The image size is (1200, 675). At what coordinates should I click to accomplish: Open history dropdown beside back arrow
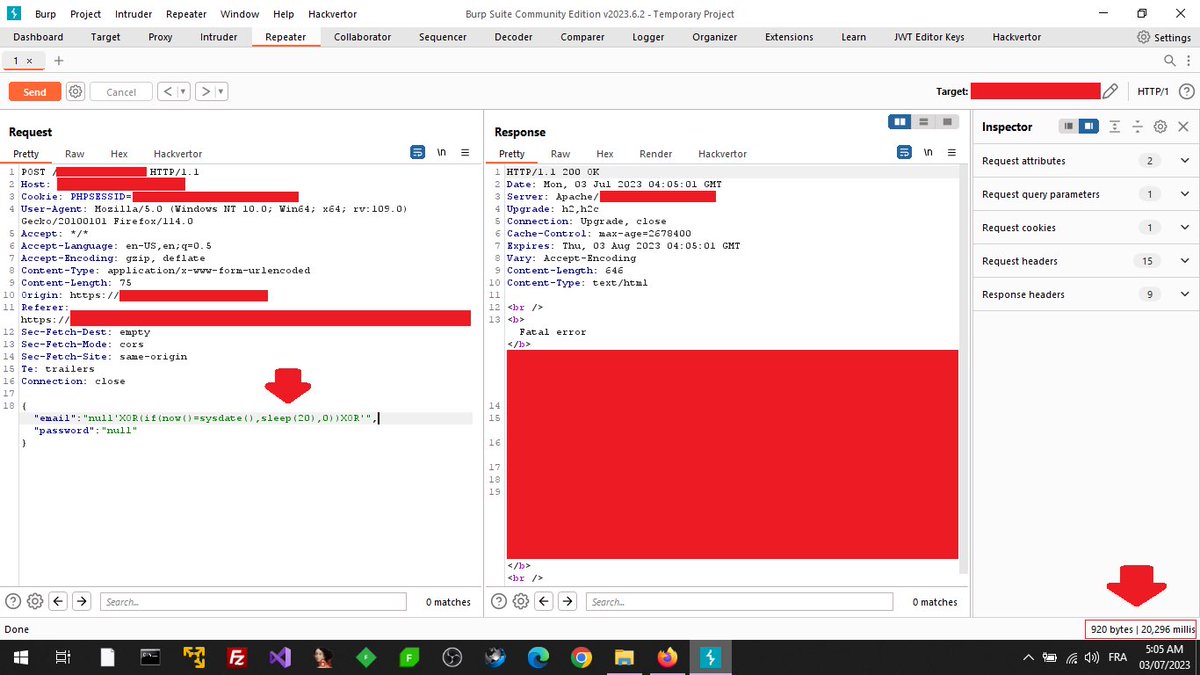(183, 91)
